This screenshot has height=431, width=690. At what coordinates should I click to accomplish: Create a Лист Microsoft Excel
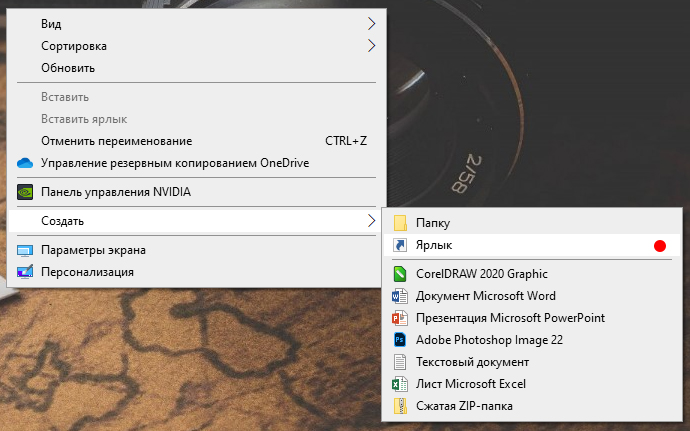pyautogui.click(x=532, y=384)
